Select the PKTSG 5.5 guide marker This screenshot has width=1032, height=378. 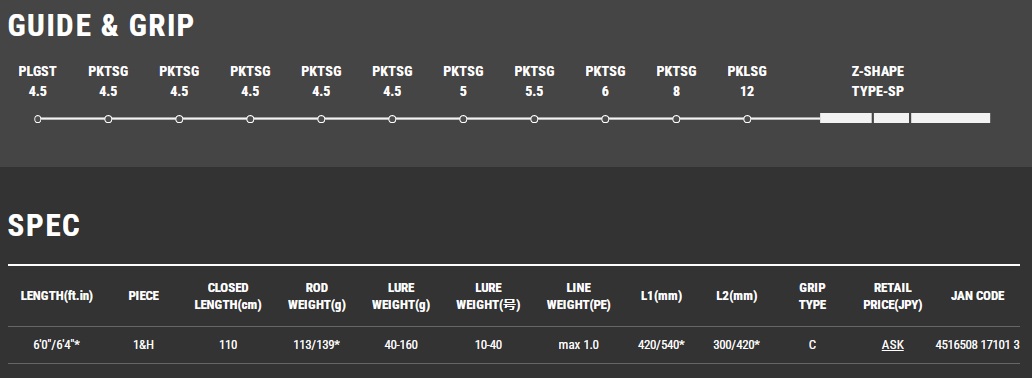(534, 119)
